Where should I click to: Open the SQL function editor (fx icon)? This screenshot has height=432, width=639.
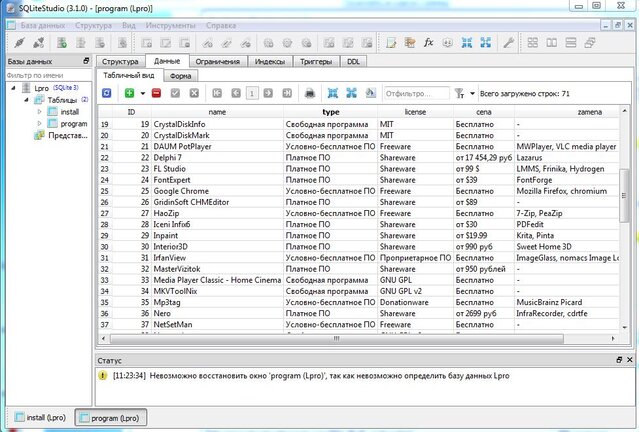428,43
